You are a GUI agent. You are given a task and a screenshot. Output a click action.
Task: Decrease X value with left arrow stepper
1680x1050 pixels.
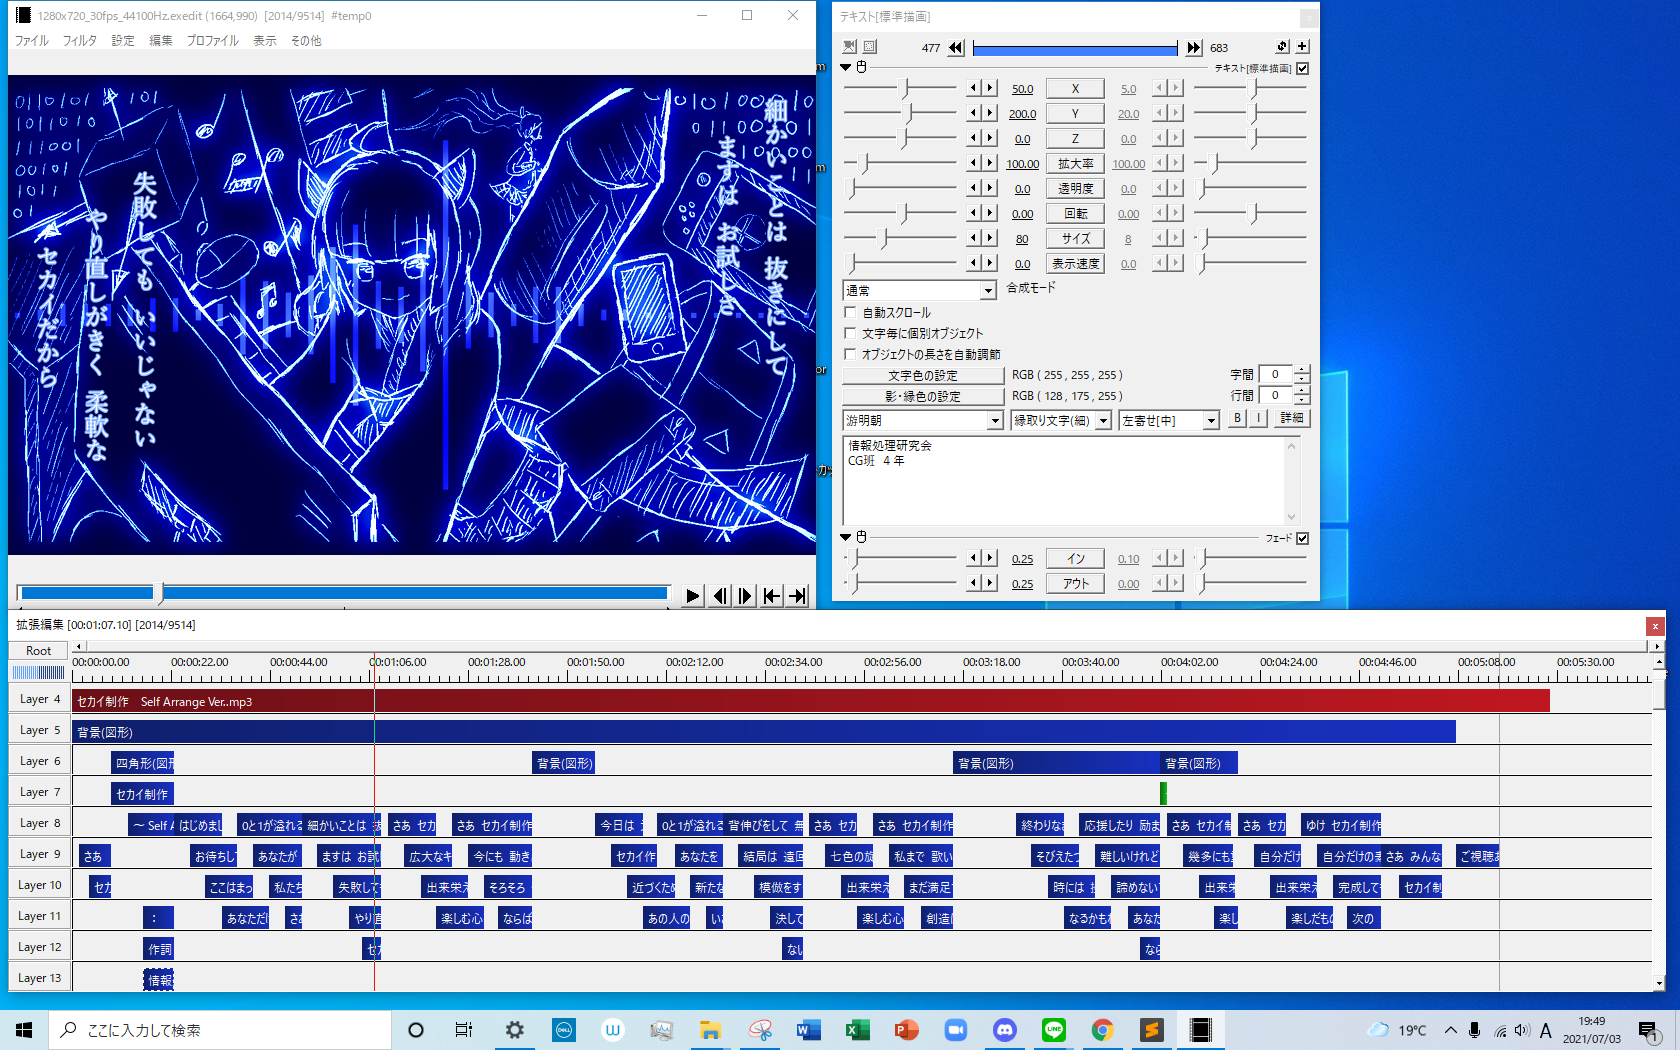tap(973, 88)
